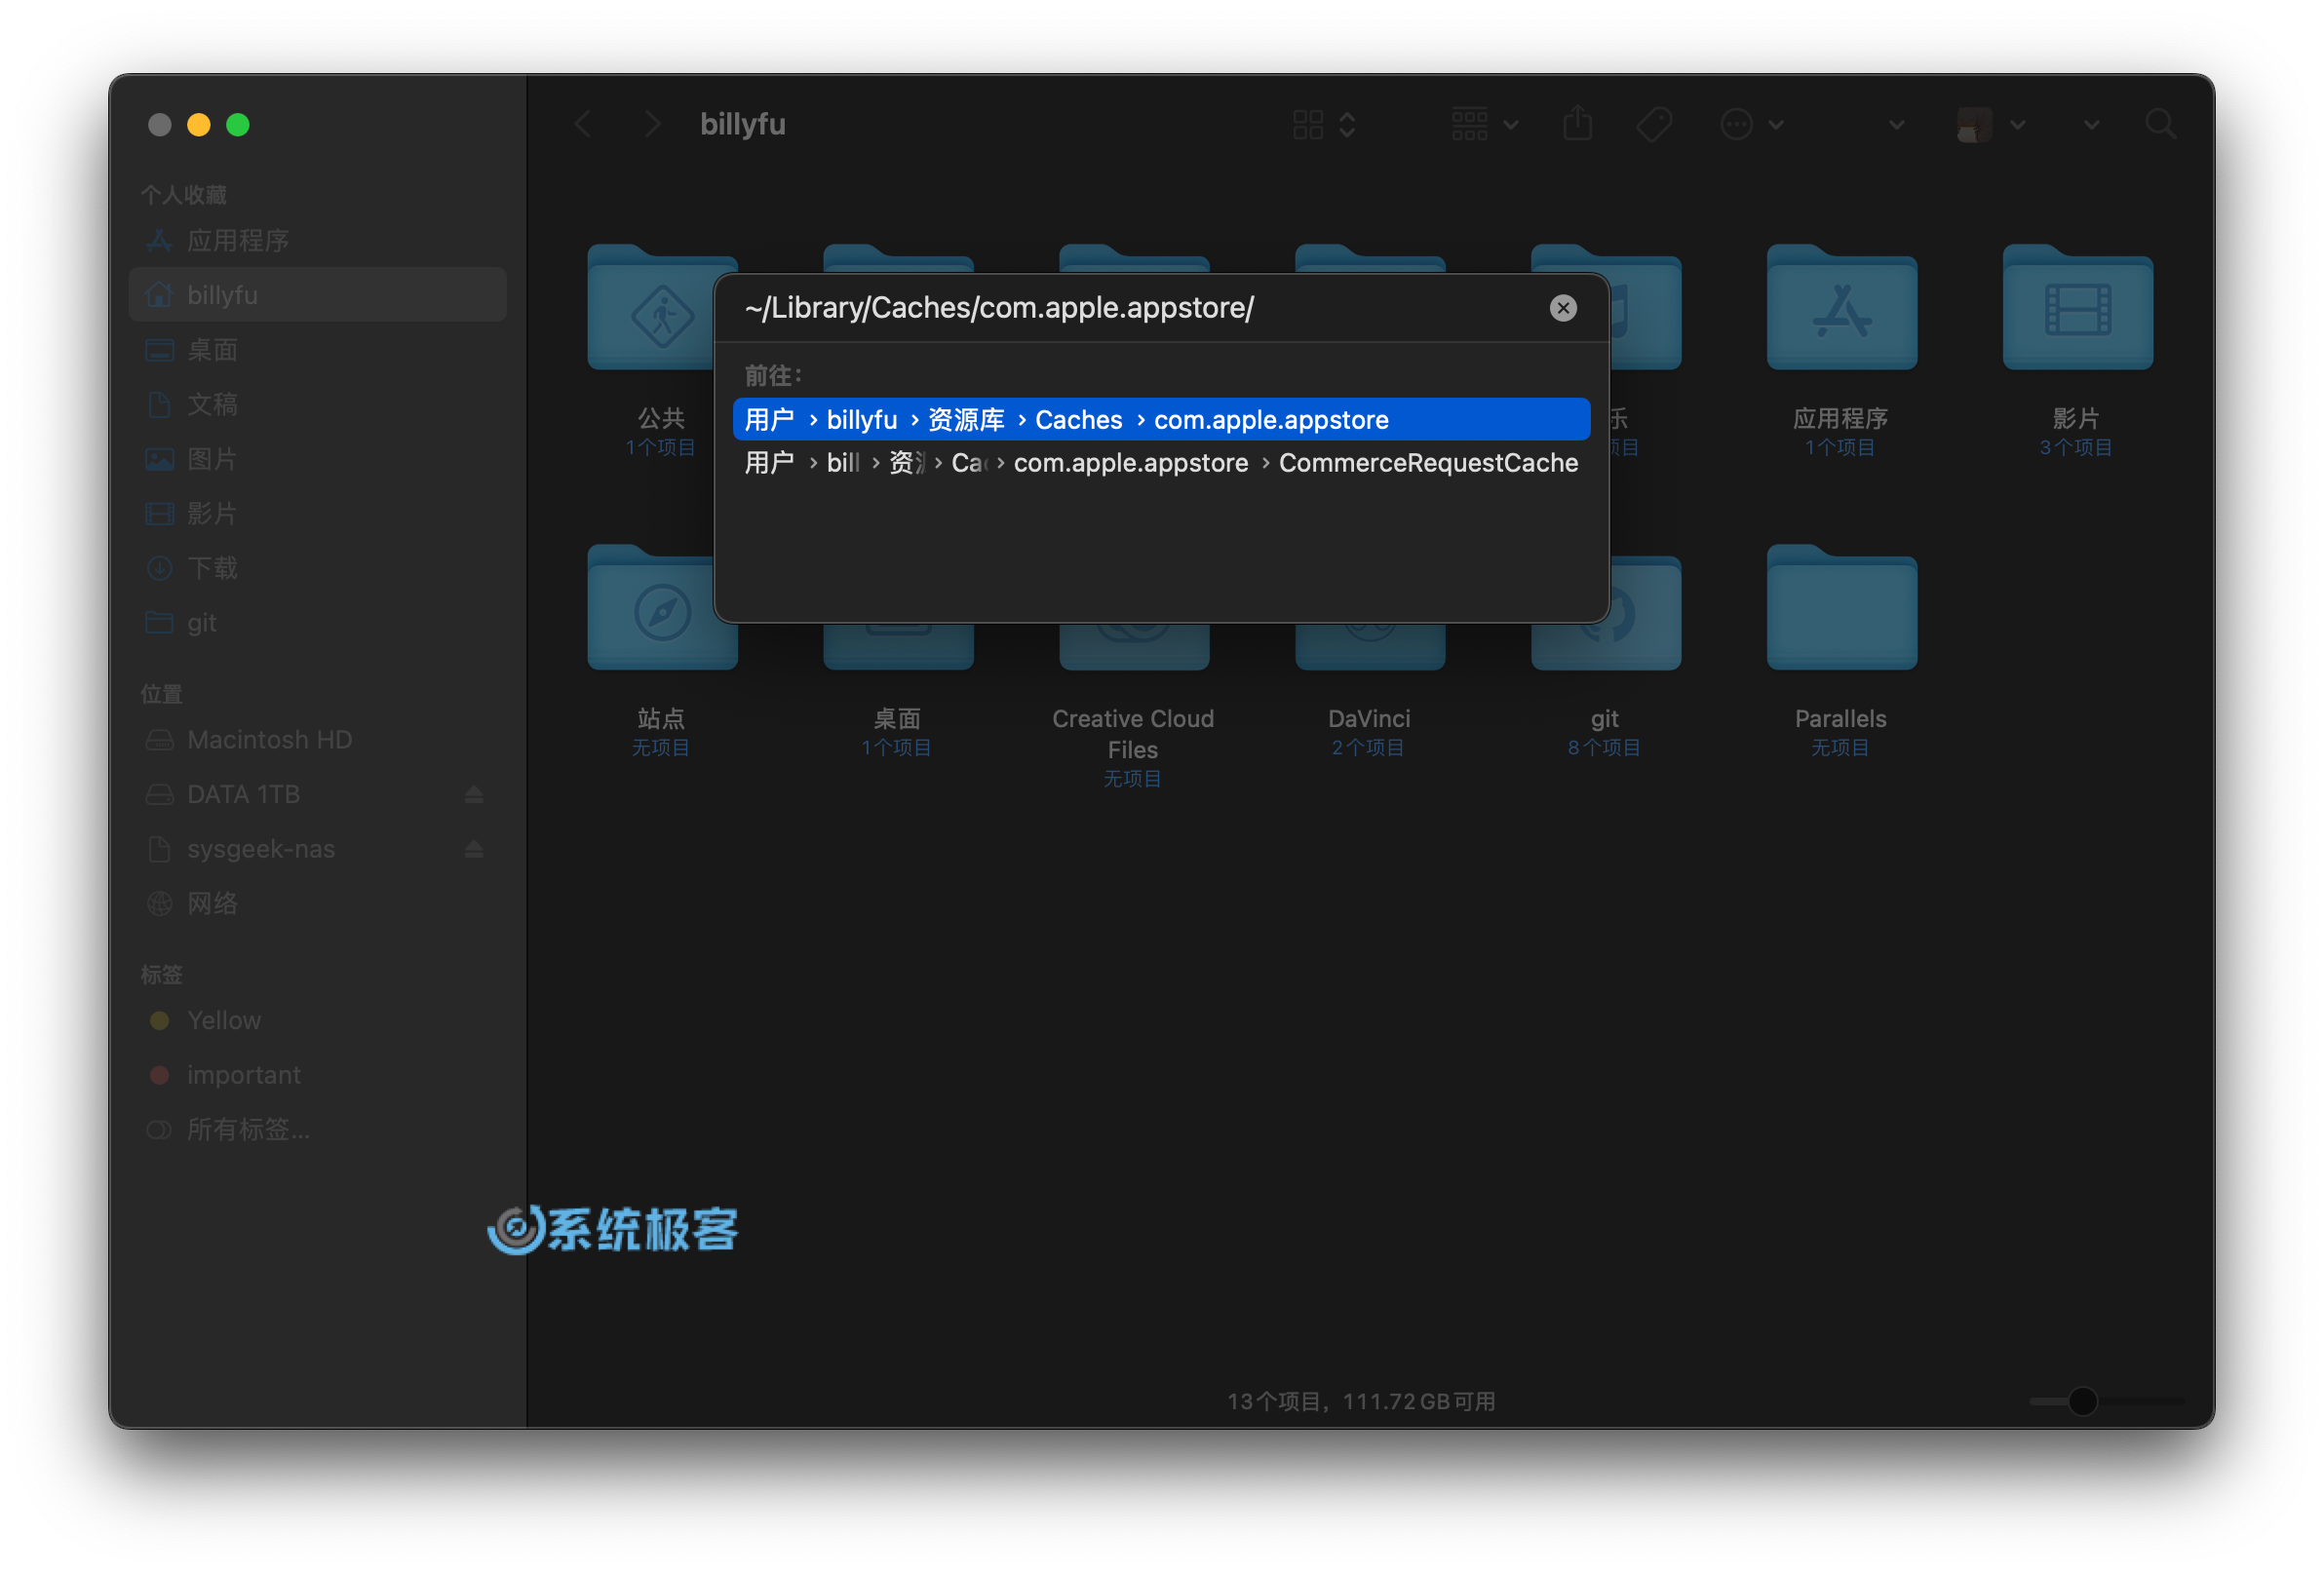2324x1573 pixels.
Task: Select sysgeek-nas in the sidebar
Action: (317, 848)
